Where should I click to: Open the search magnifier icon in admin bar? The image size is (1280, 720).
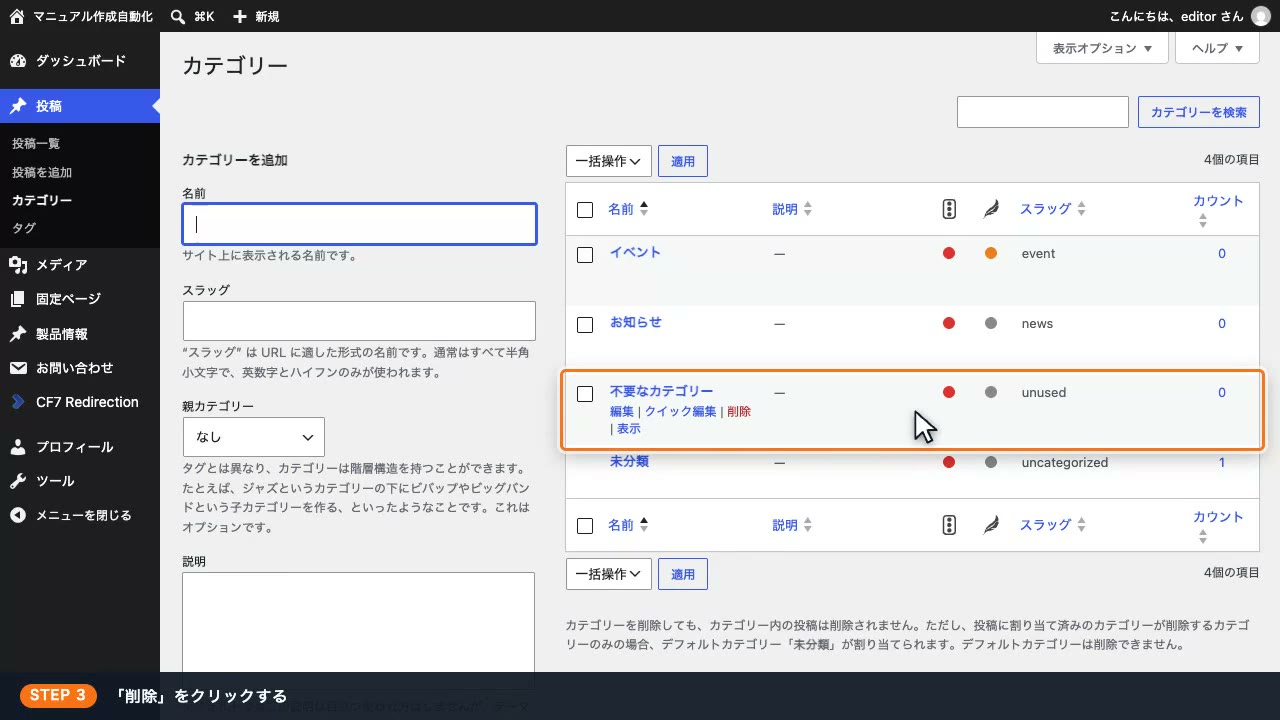point(177,16)
